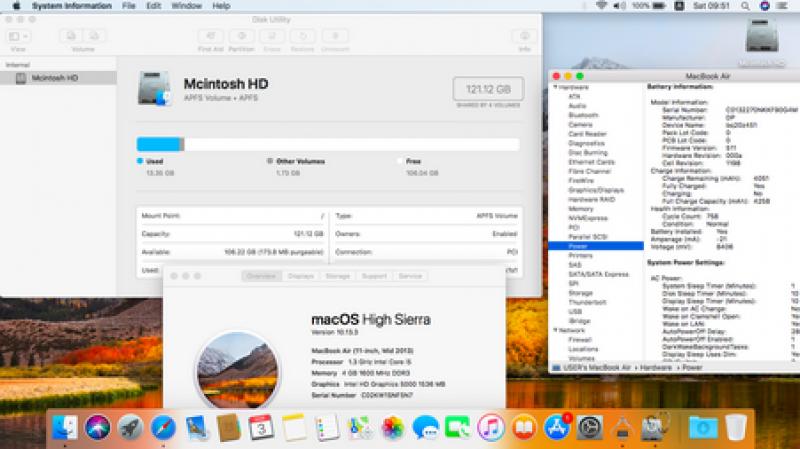Screen dimensions: 800x449
Task: Collapse the Network section in System Information
Action: tap(556, 330)
